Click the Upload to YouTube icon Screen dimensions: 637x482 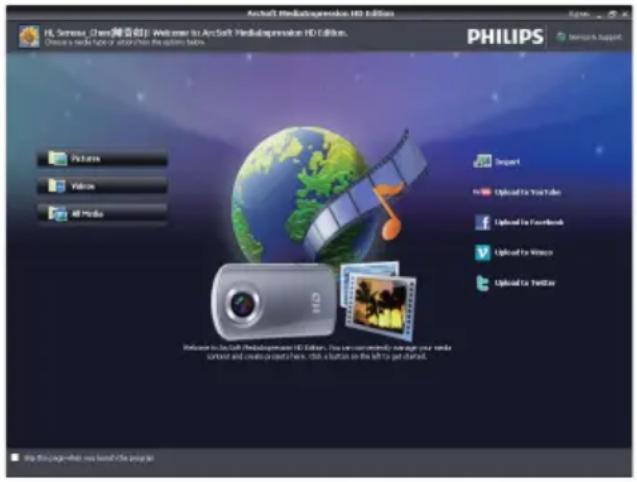point(482,192)
